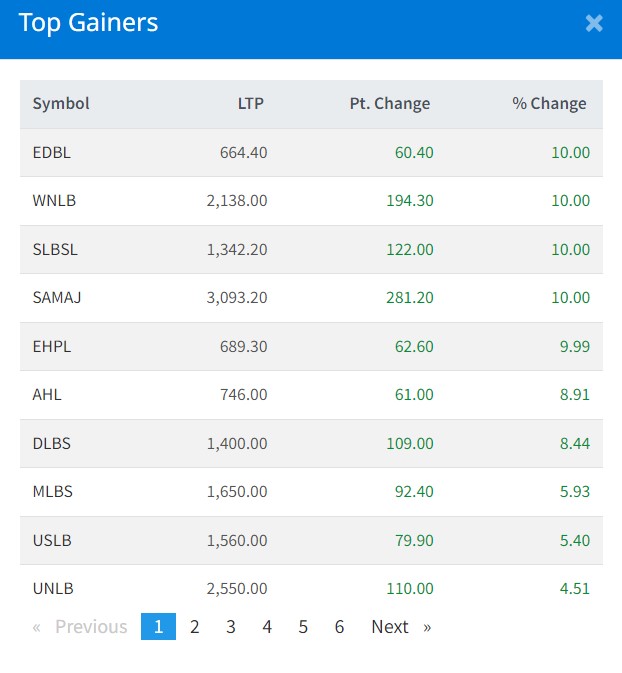
Task: Sort table by Symbol column header
Action: tap(61, 103)
